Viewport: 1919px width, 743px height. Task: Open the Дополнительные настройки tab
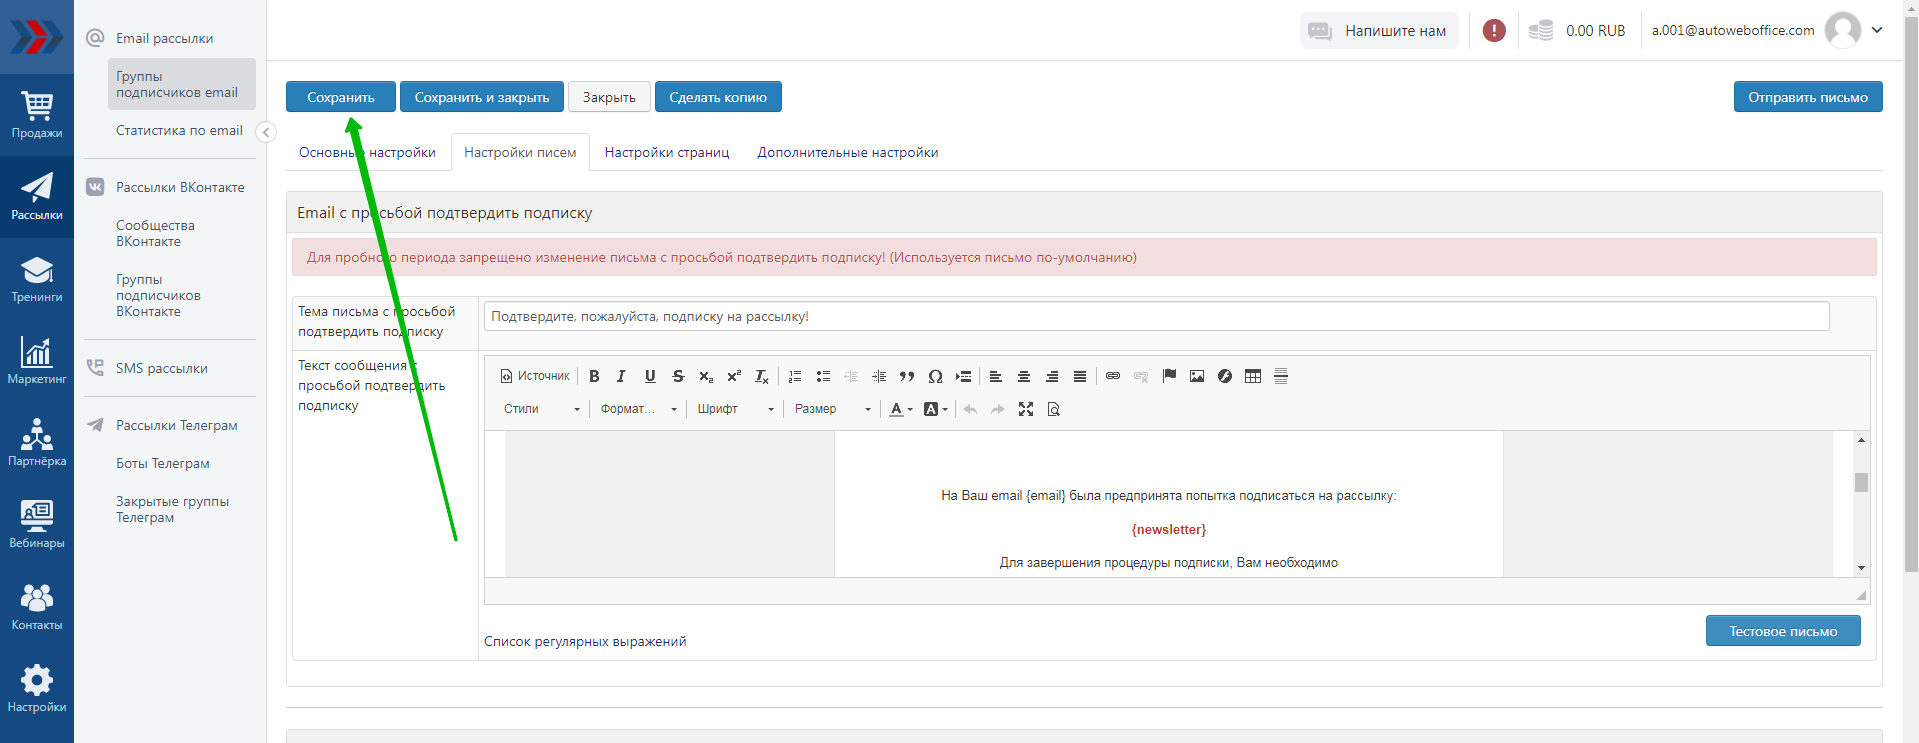pyautogui.click(x=847, y=153)
